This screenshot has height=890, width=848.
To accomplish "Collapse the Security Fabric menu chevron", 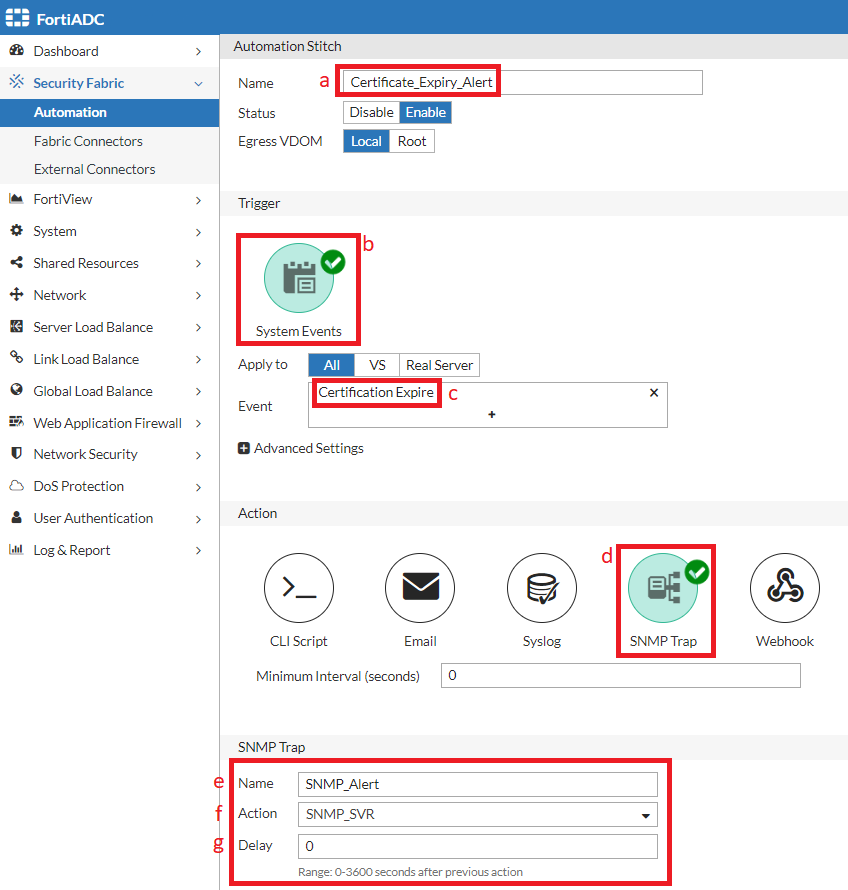I will (198, 84).
